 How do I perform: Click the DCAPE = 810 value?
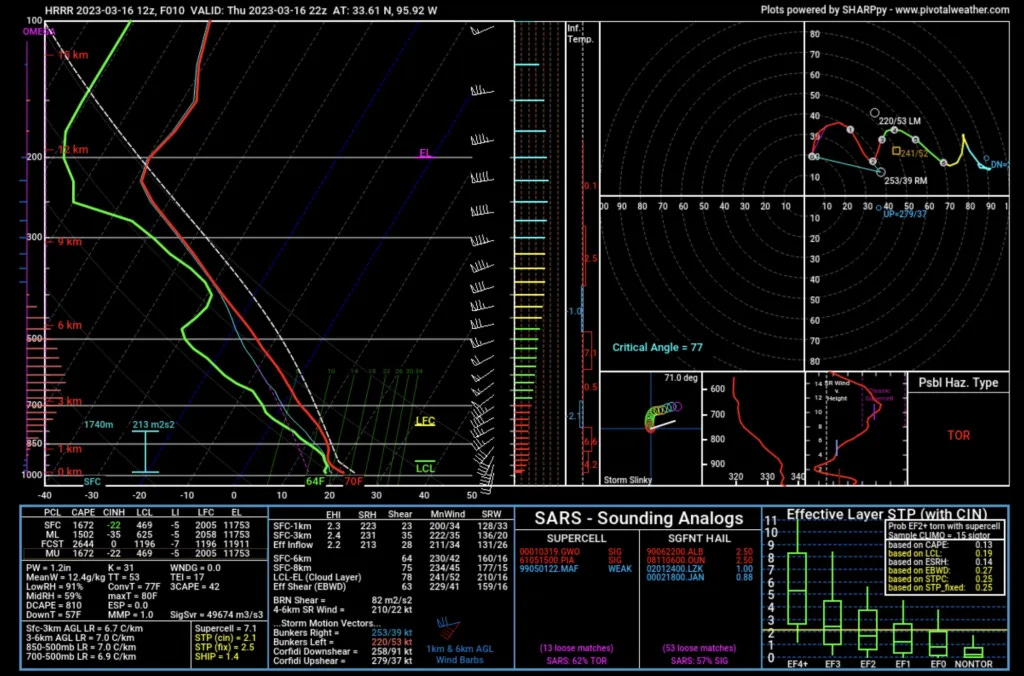[54, 605]
